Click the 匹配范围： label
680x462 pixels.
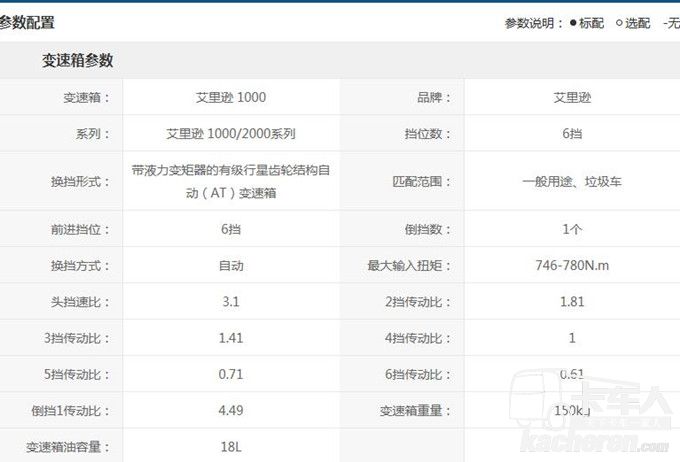[x=422, y=181]
